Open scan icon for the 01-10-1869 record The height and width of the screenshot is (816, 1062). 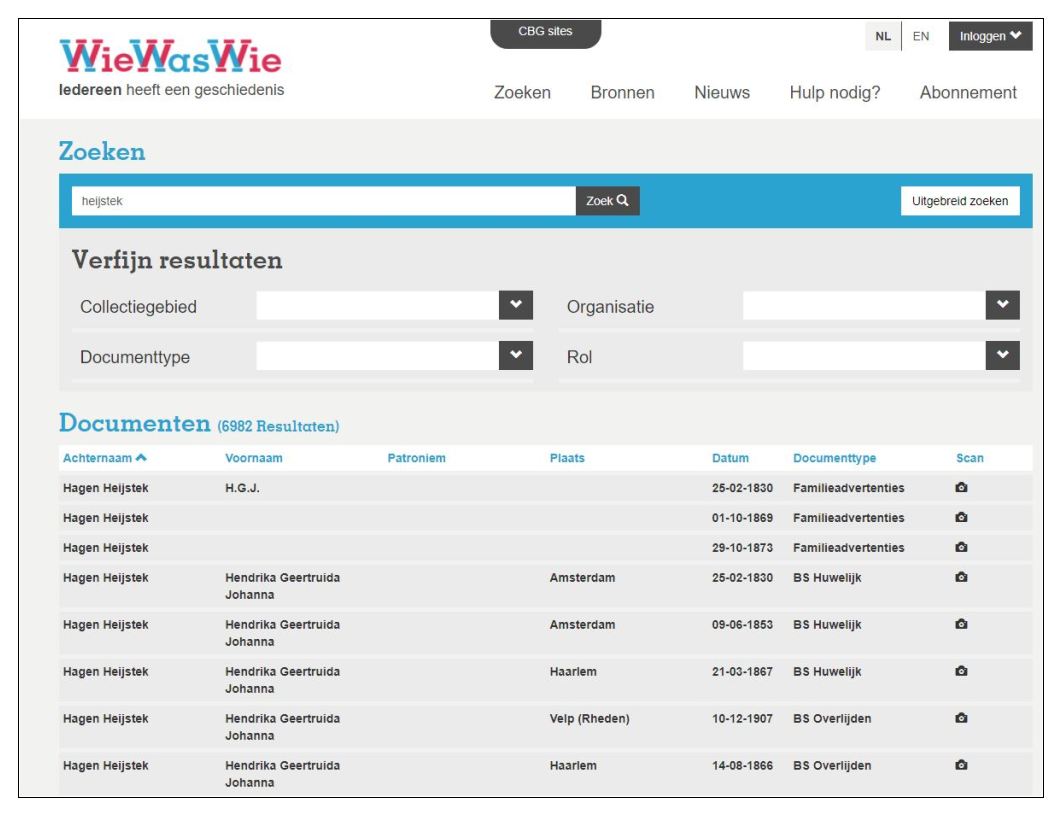coord(961,518)
